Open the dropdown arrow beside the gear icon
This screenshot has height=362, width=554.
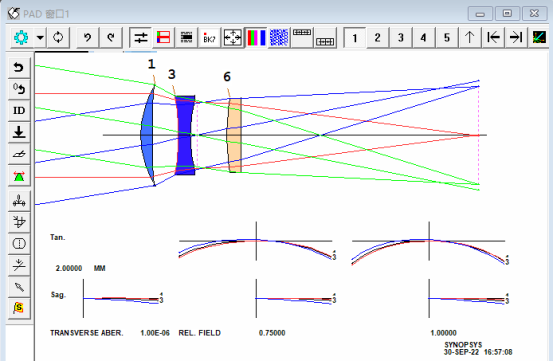pos(40,37)
